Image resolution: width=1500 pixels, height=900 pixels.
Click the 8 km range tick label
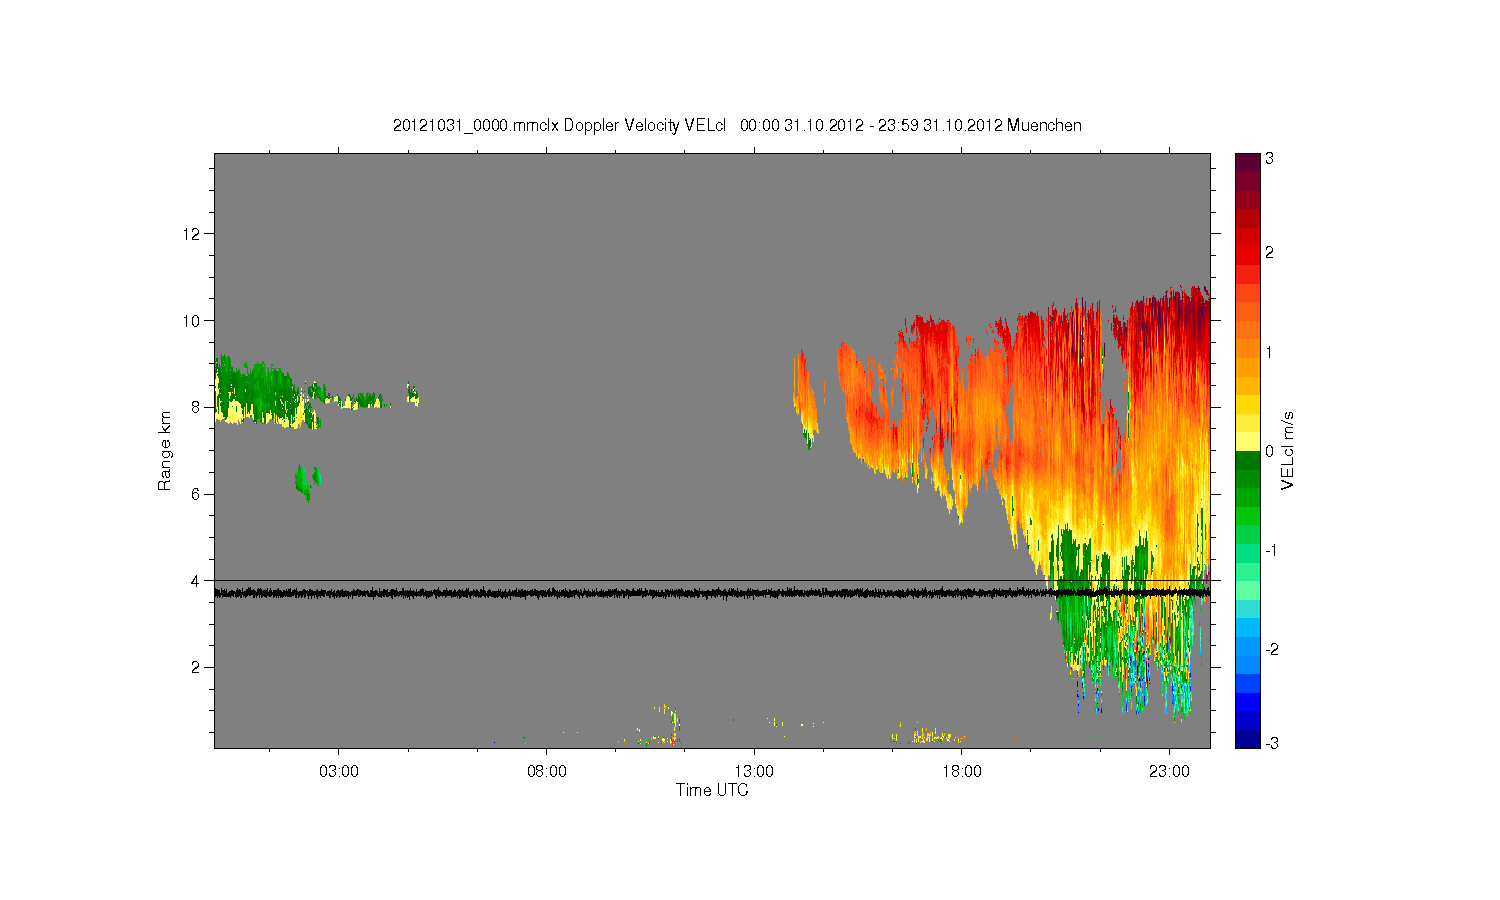pyautogui.click(x=196, y=407)
